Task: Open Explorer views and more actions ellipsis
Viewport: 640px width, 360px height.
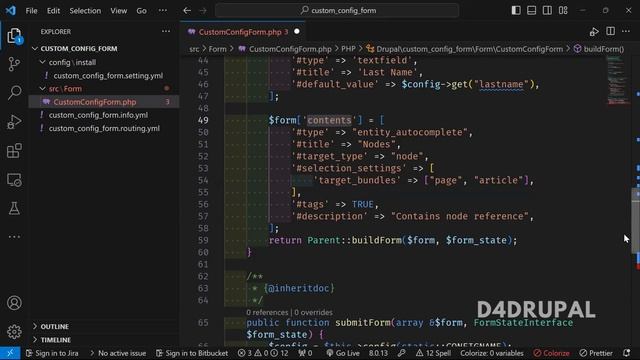Action: [166, 31]
